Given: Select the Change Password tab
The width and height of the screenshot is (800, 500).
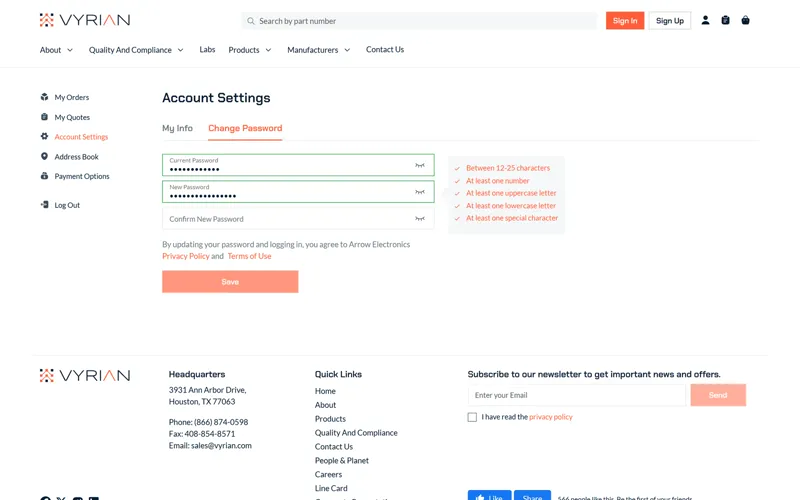Looking at the screenshot, I should coord(245,128).
